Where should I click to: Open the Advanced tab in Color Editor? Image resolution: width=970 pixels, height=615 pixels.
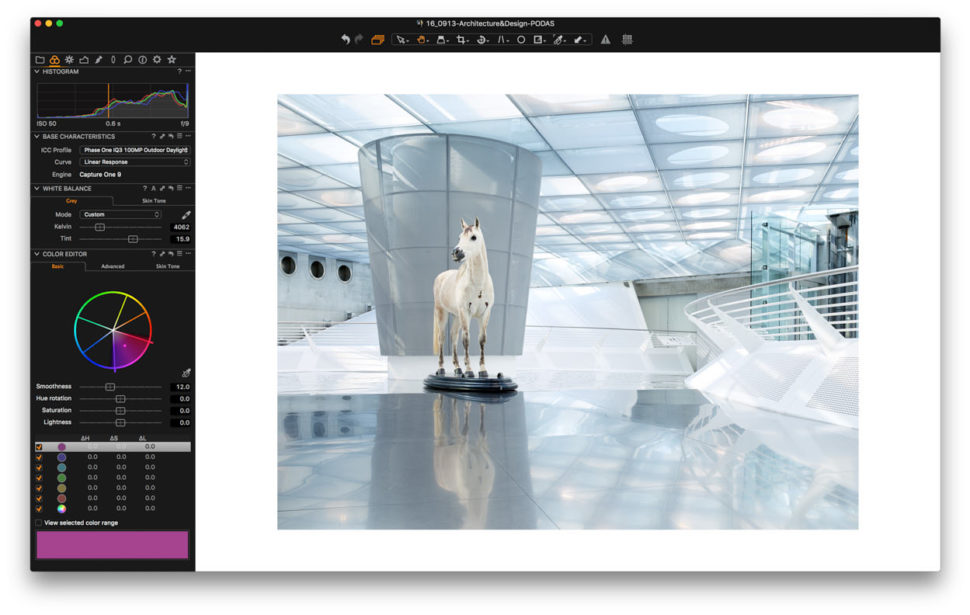tap(113, 266)
